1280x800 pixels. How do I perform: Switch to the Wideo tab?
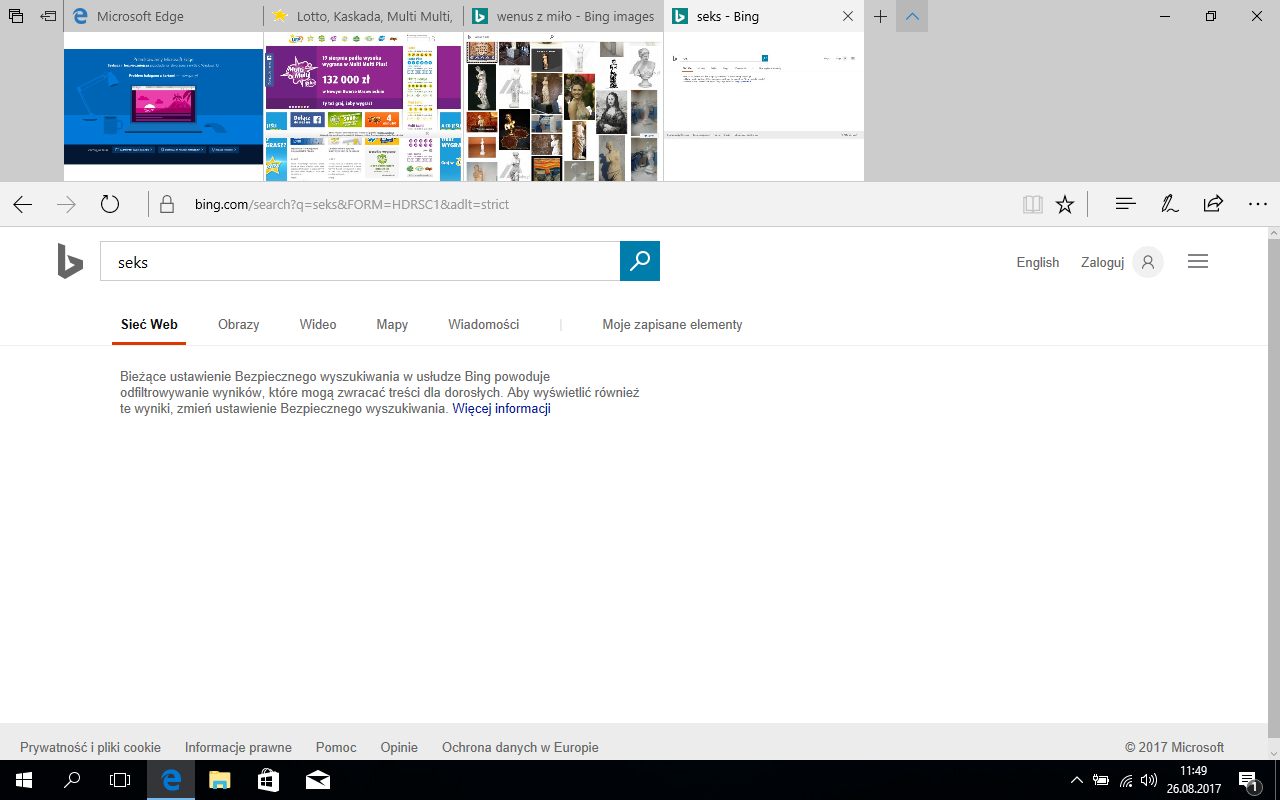point(318,325)
